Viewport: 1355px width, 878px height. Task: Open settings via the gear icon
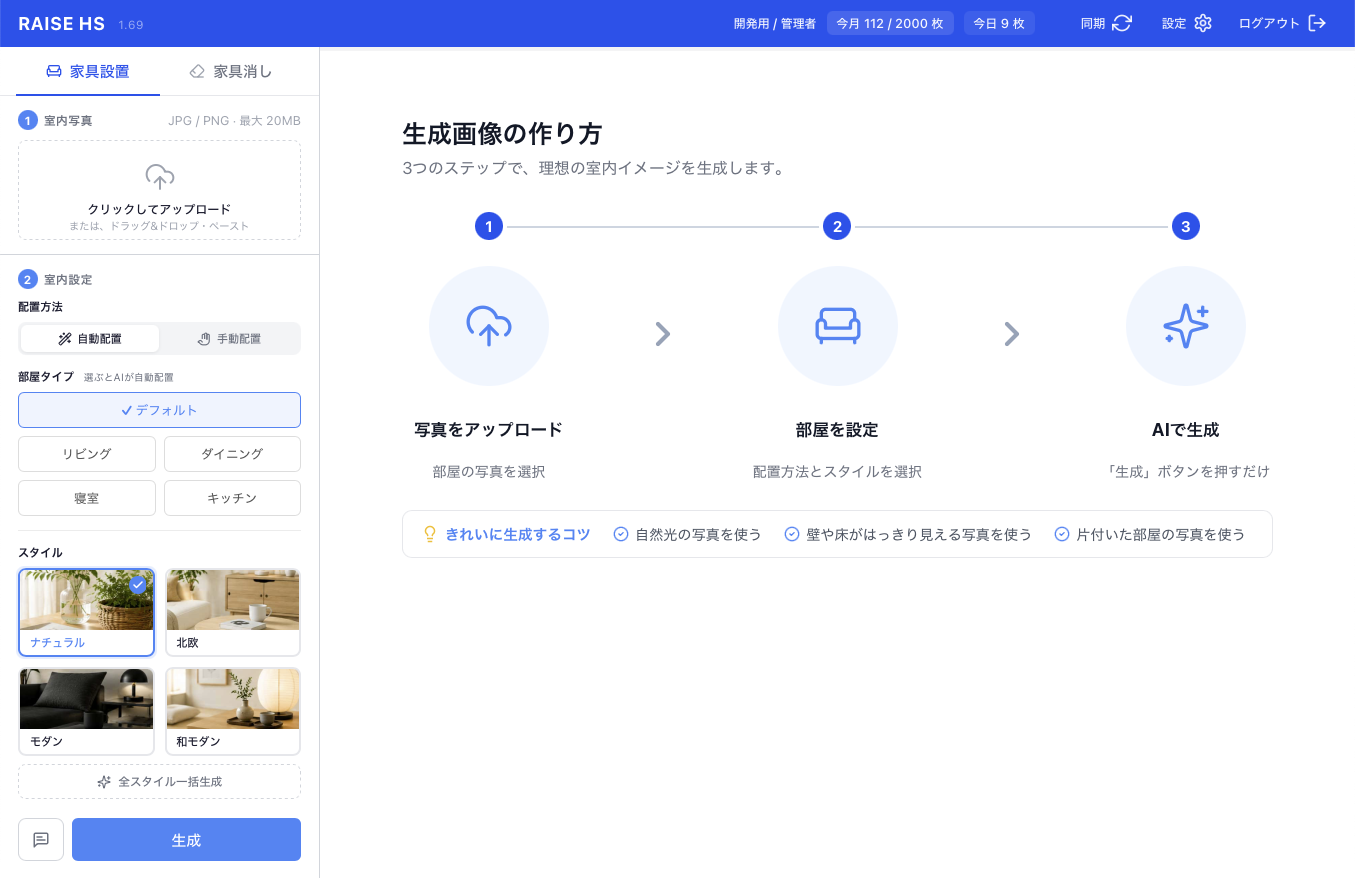[x=1202, y=23]
